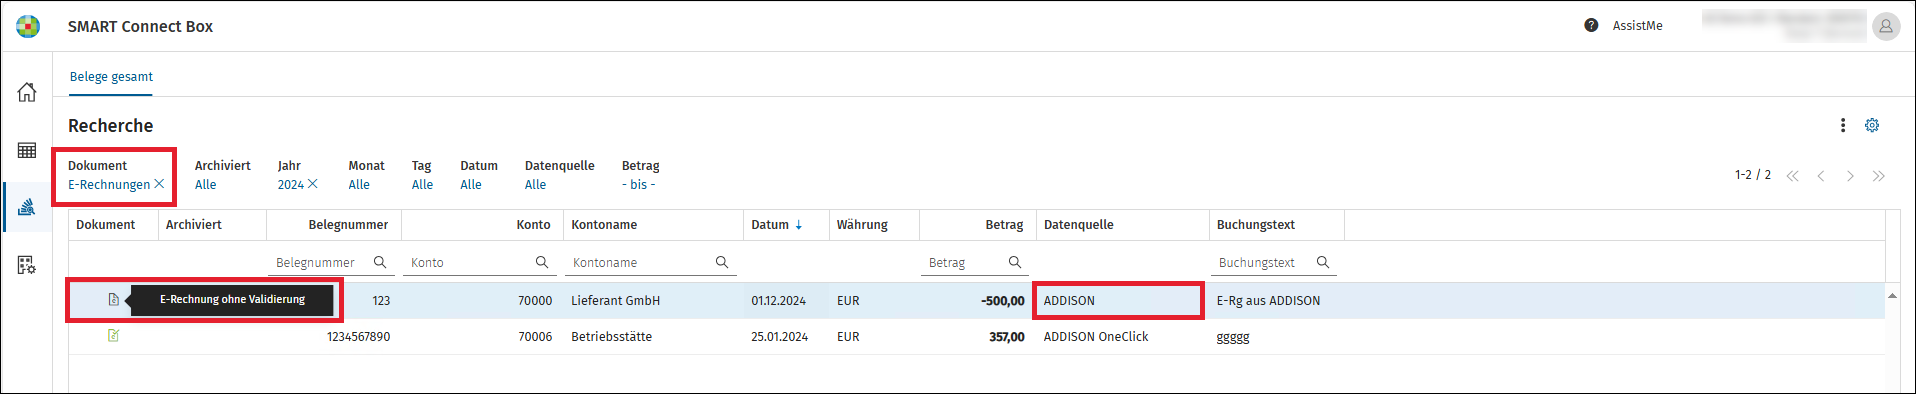The height and width of the screenshot is (394, 1916).
Task: Open the Archiviert filter dropdown
Action: tap(206, 185)
